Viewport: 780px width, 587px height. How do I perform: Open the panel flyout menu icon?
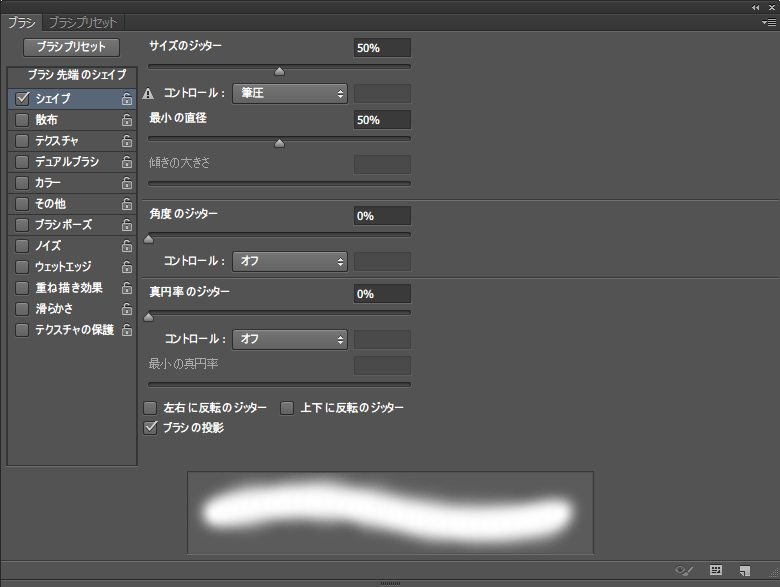pos(769,22)
